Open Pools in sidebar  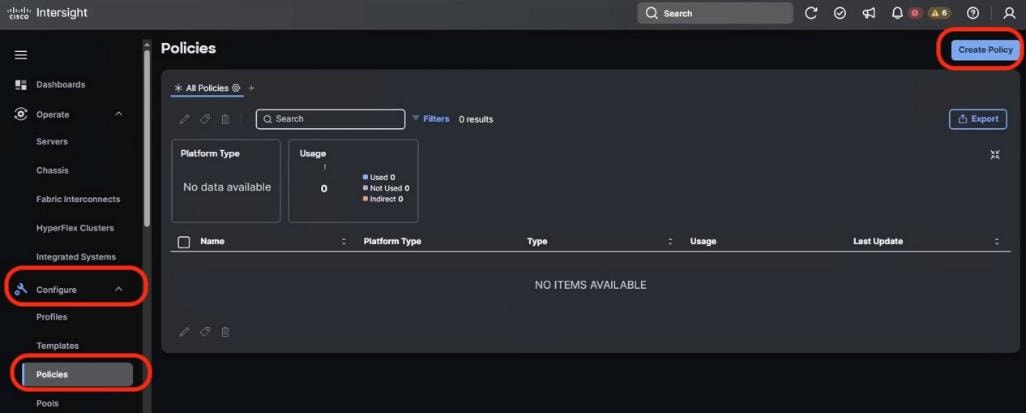47,403
